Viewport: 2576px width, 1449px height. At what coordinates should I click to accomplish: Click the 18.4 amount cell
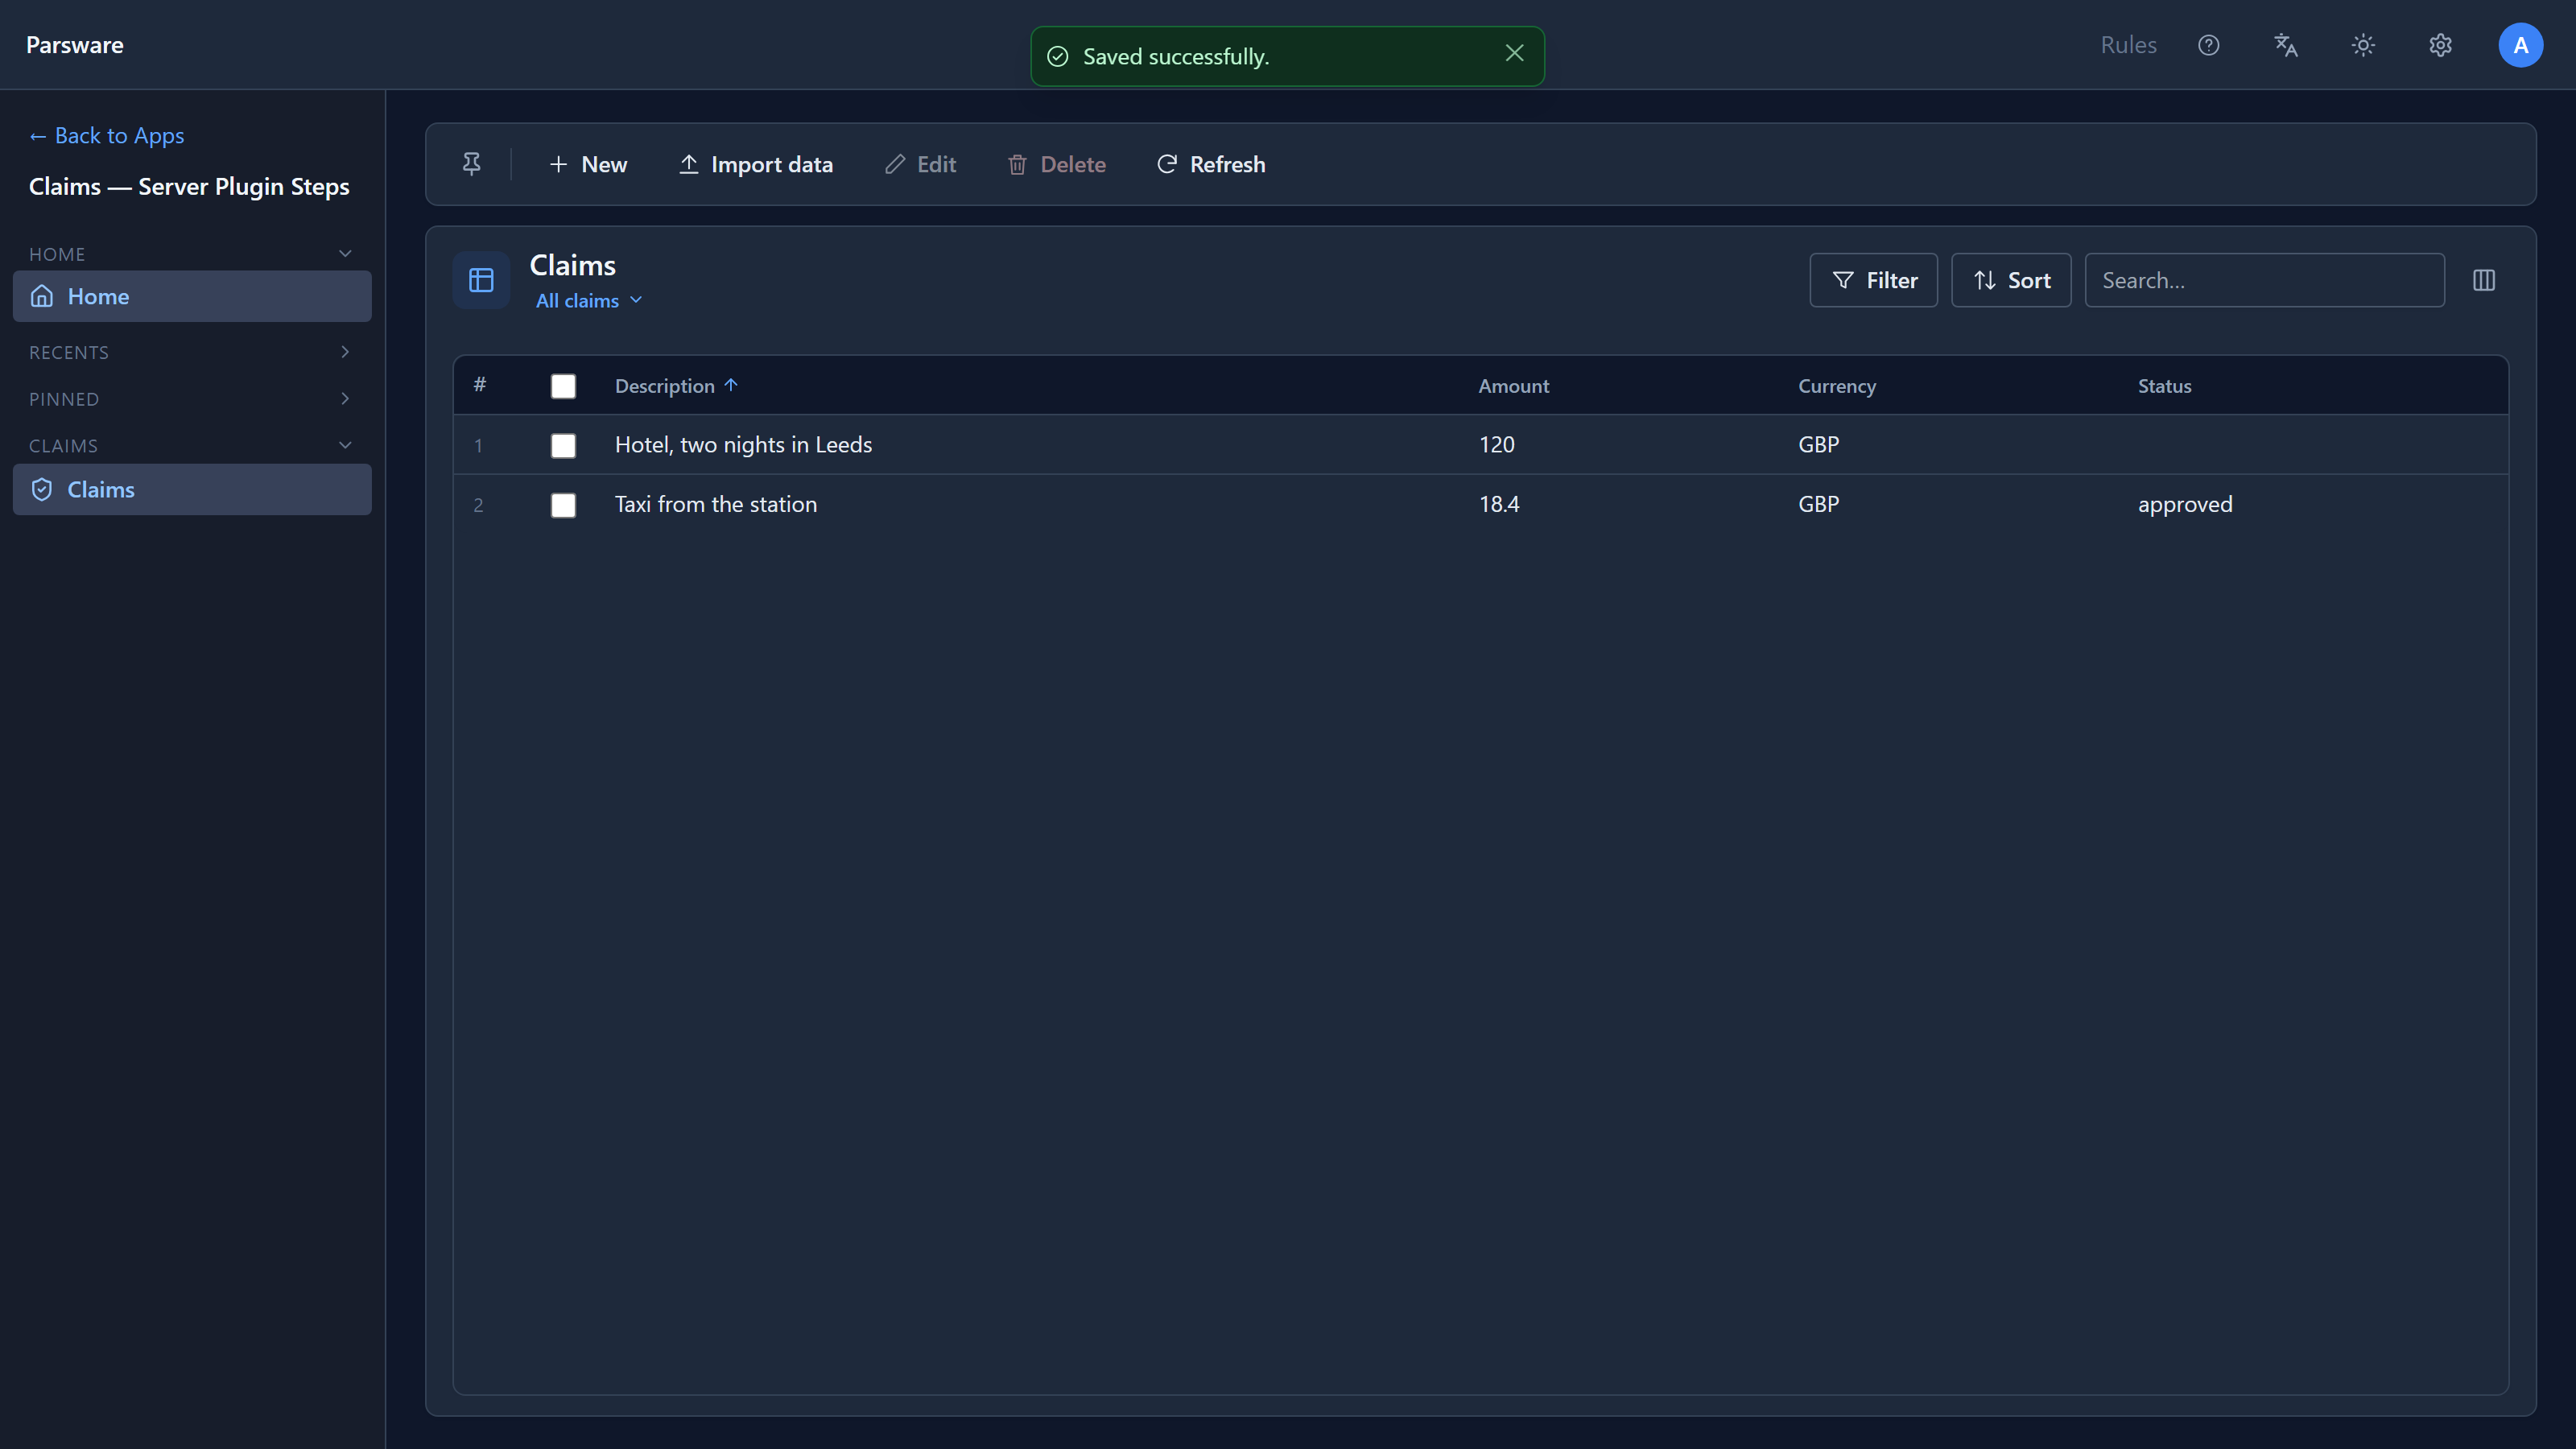1498,505
